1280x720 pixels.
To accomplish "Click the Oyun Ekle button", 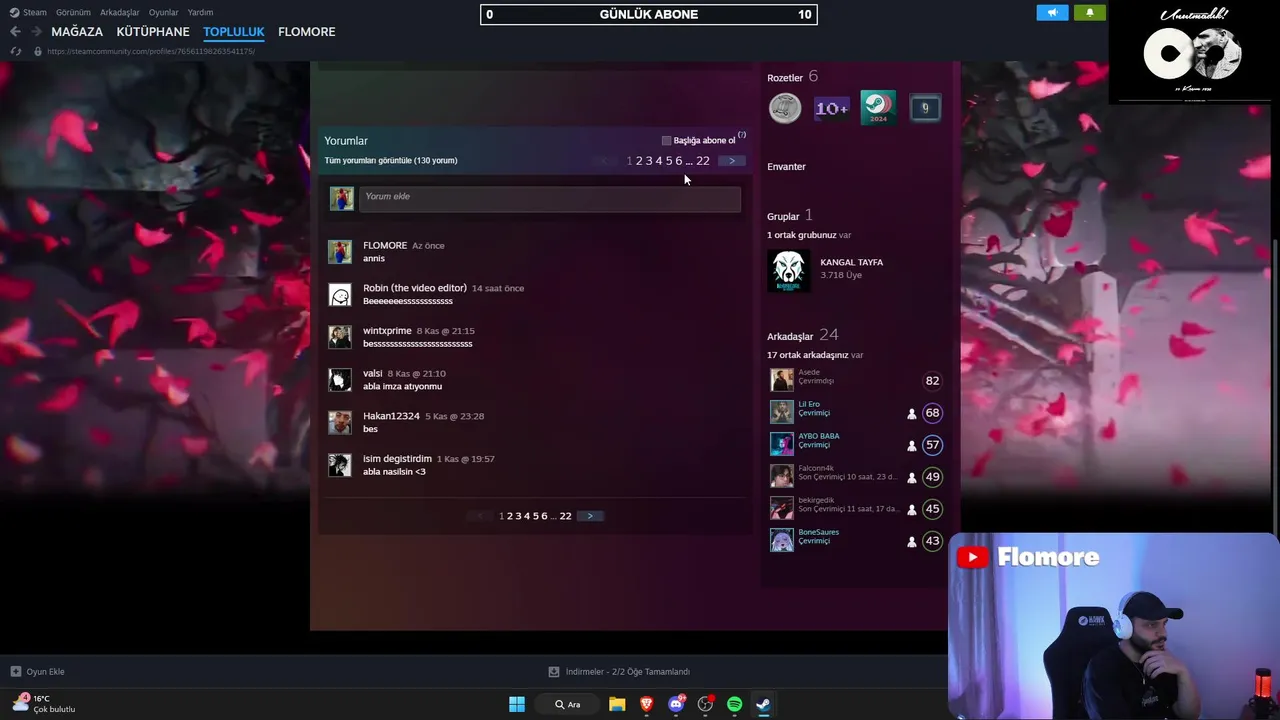I will [37, 672].
